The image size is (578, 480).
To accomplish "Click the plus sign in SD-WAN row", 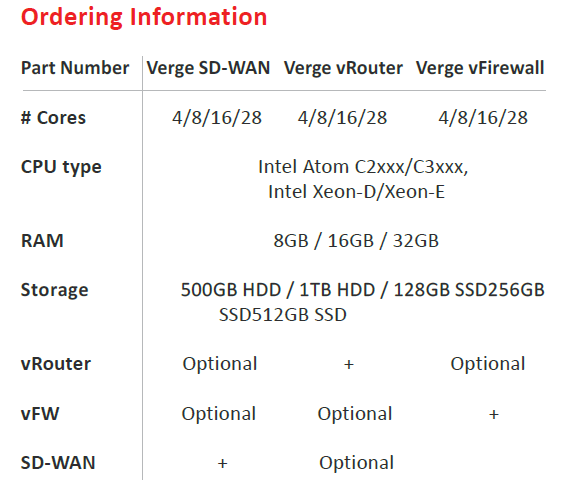I will coord(222,463).
